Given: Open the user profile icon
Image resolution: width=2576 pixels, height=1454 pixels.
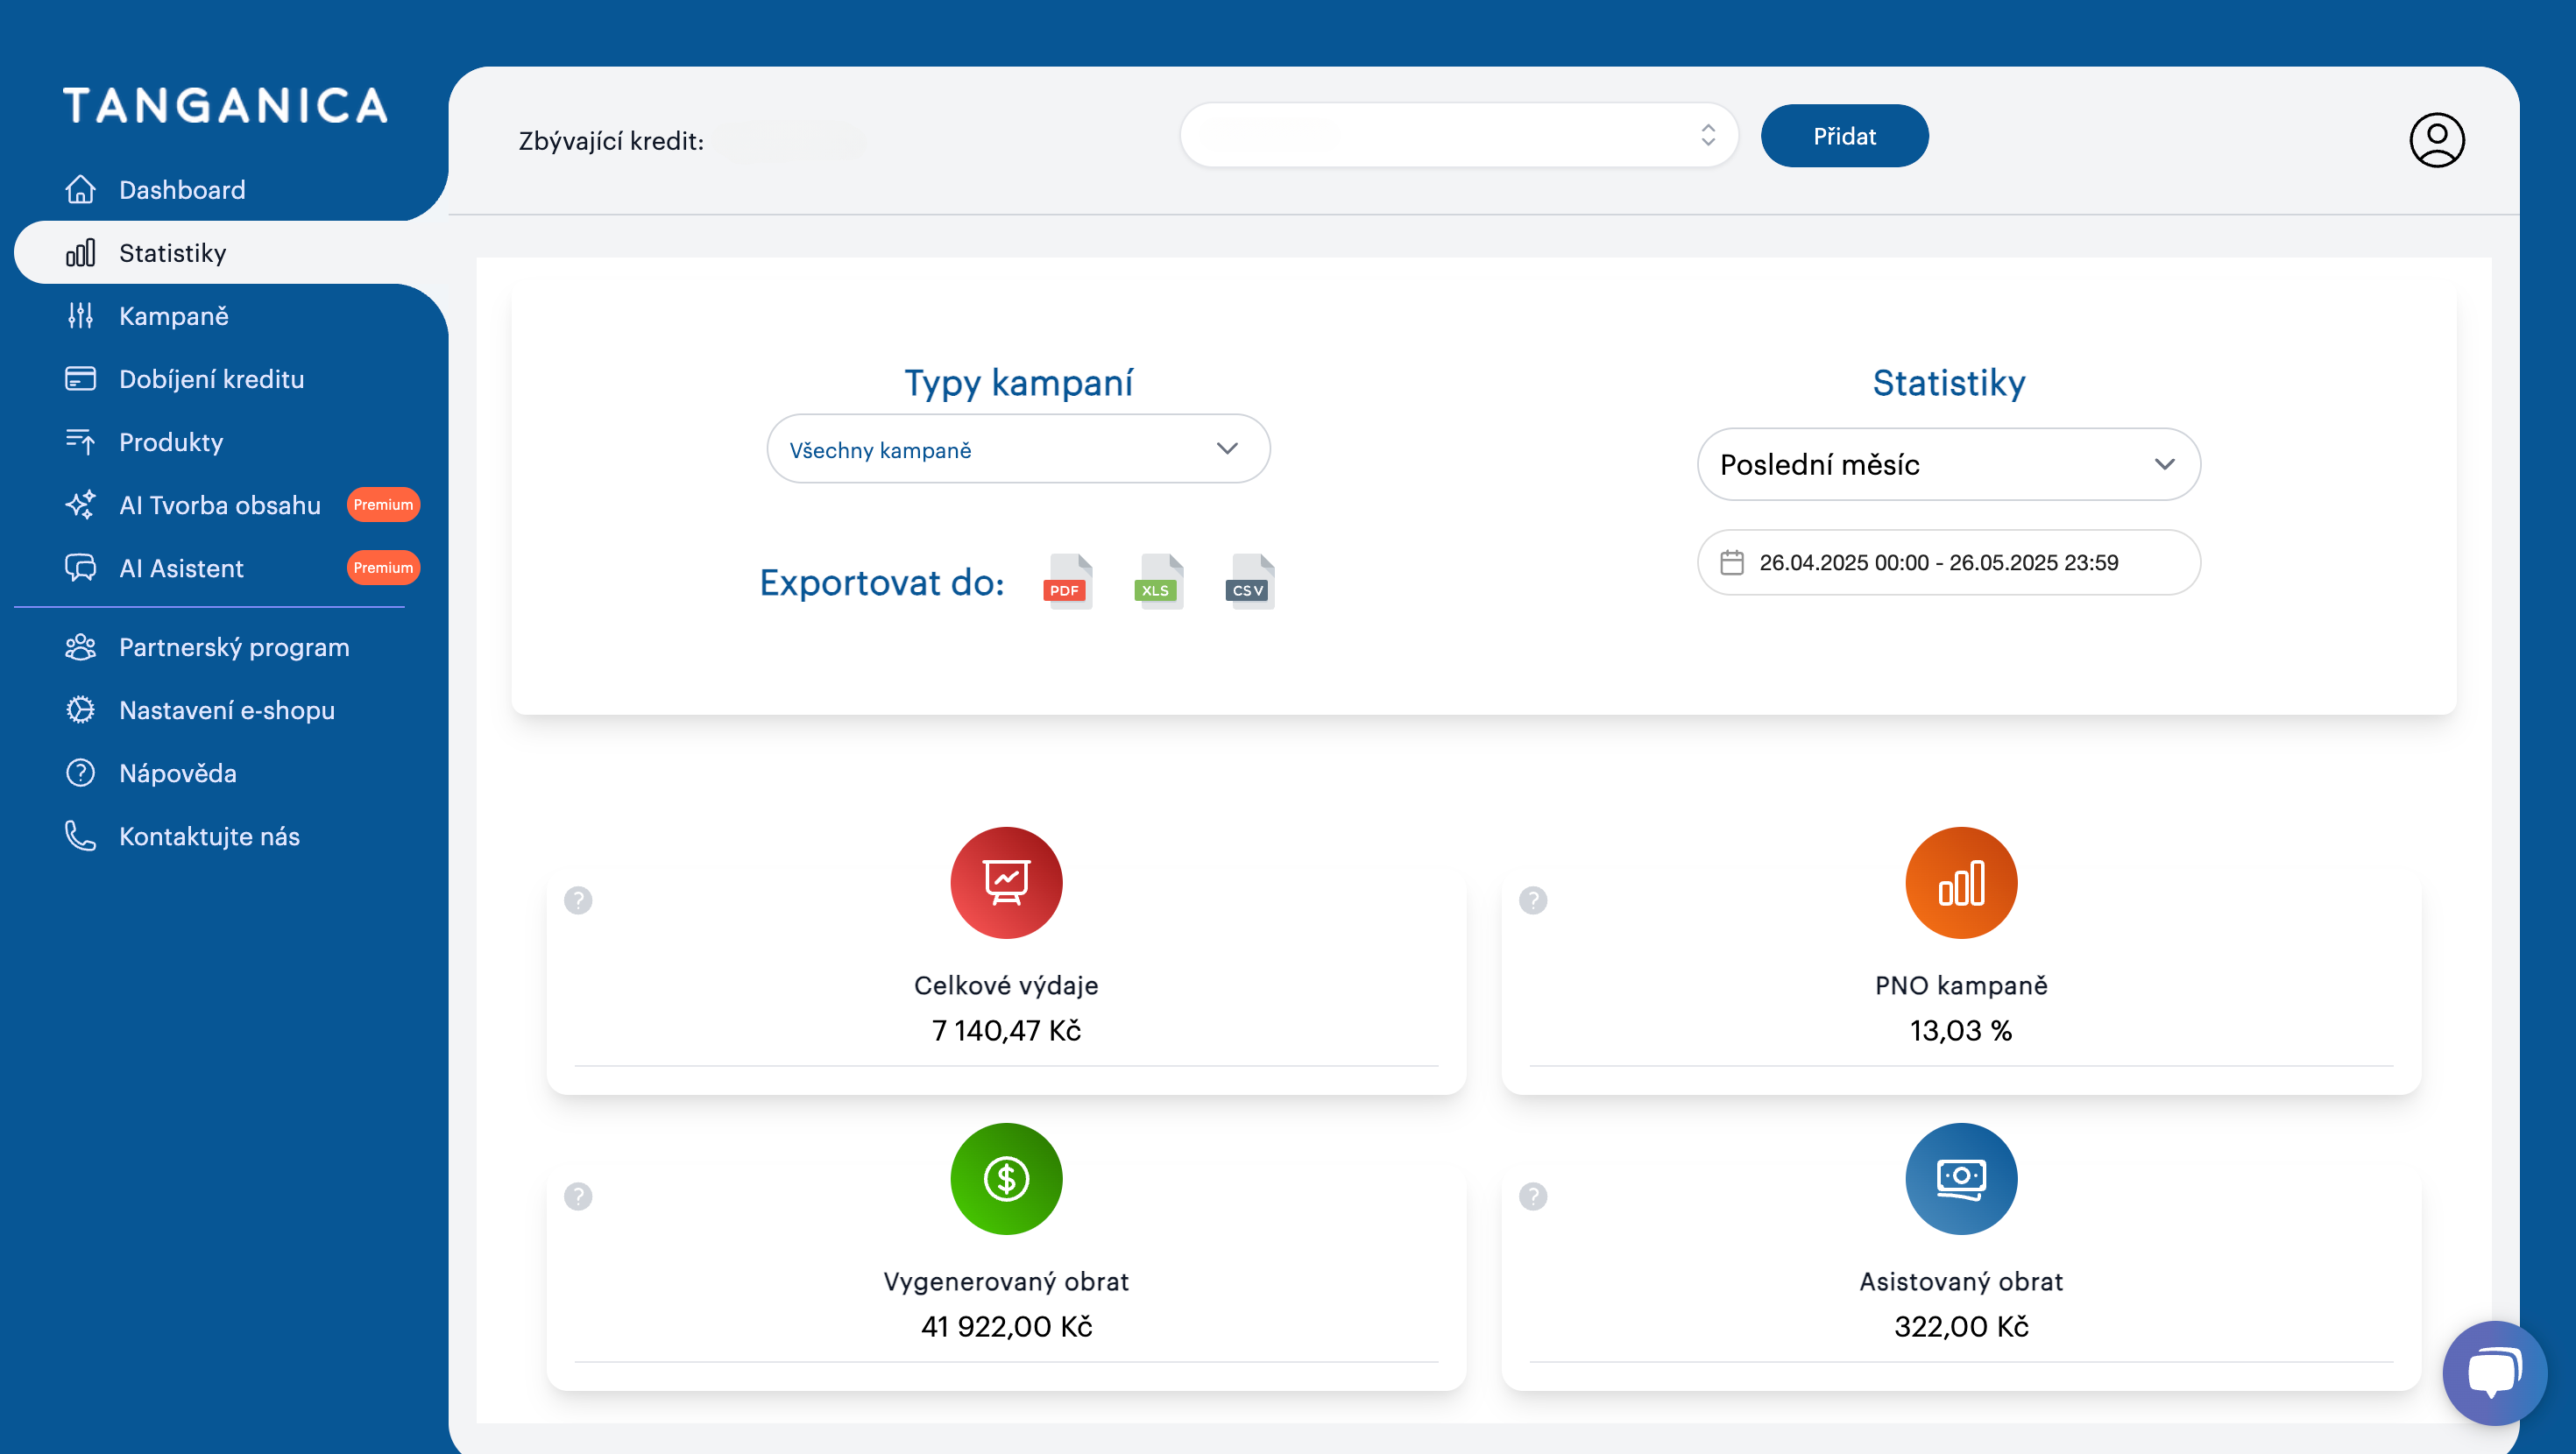Looking at the screenshot, I should coord(2436,139).
